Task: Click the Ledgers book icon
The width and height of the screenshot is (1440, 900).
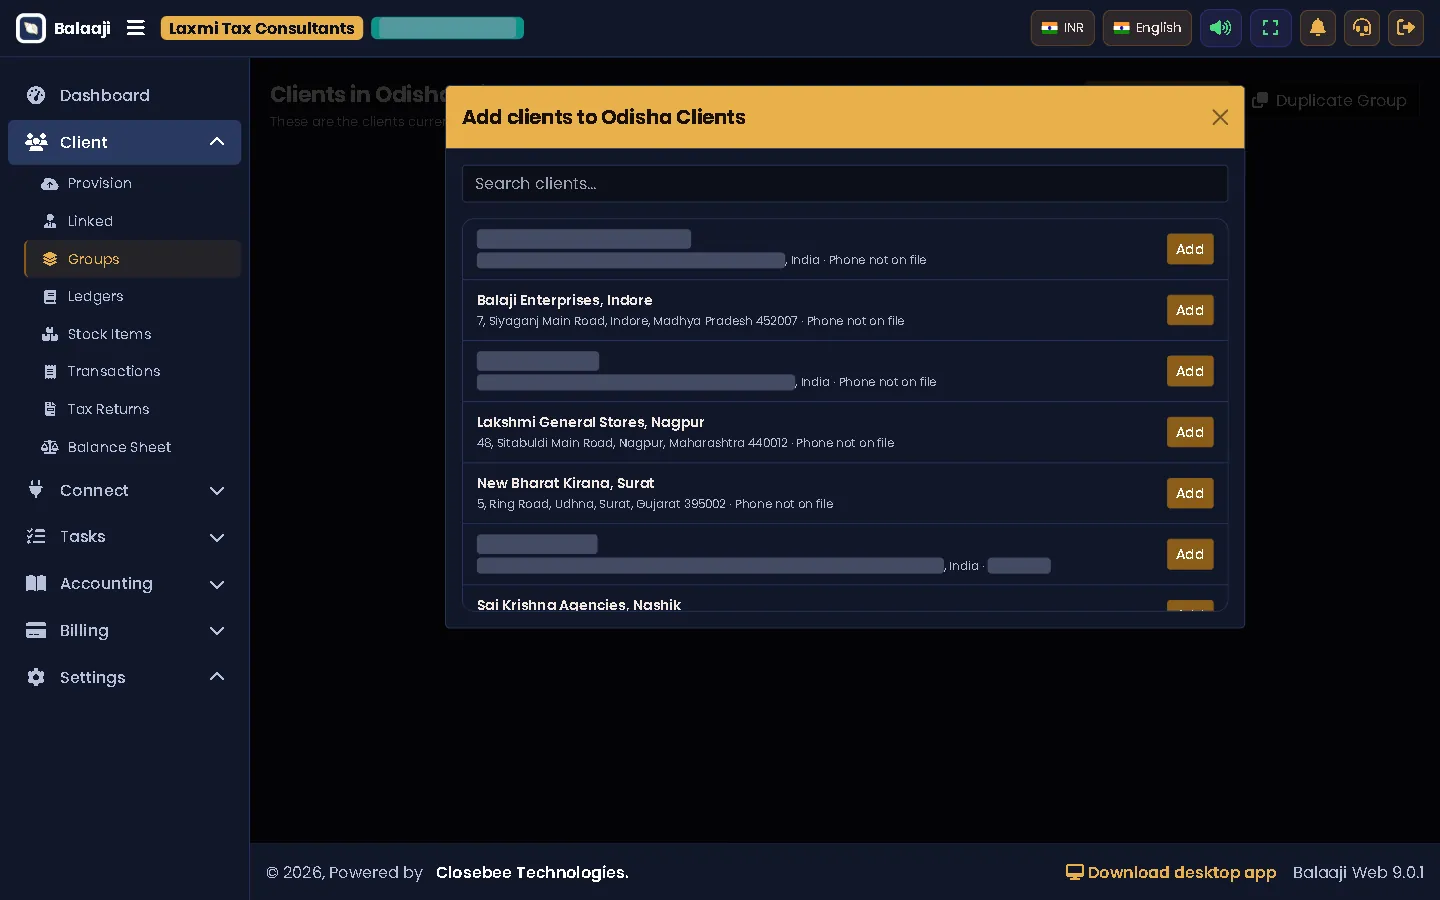Action: pyautogui.click(x=50, y=297)
